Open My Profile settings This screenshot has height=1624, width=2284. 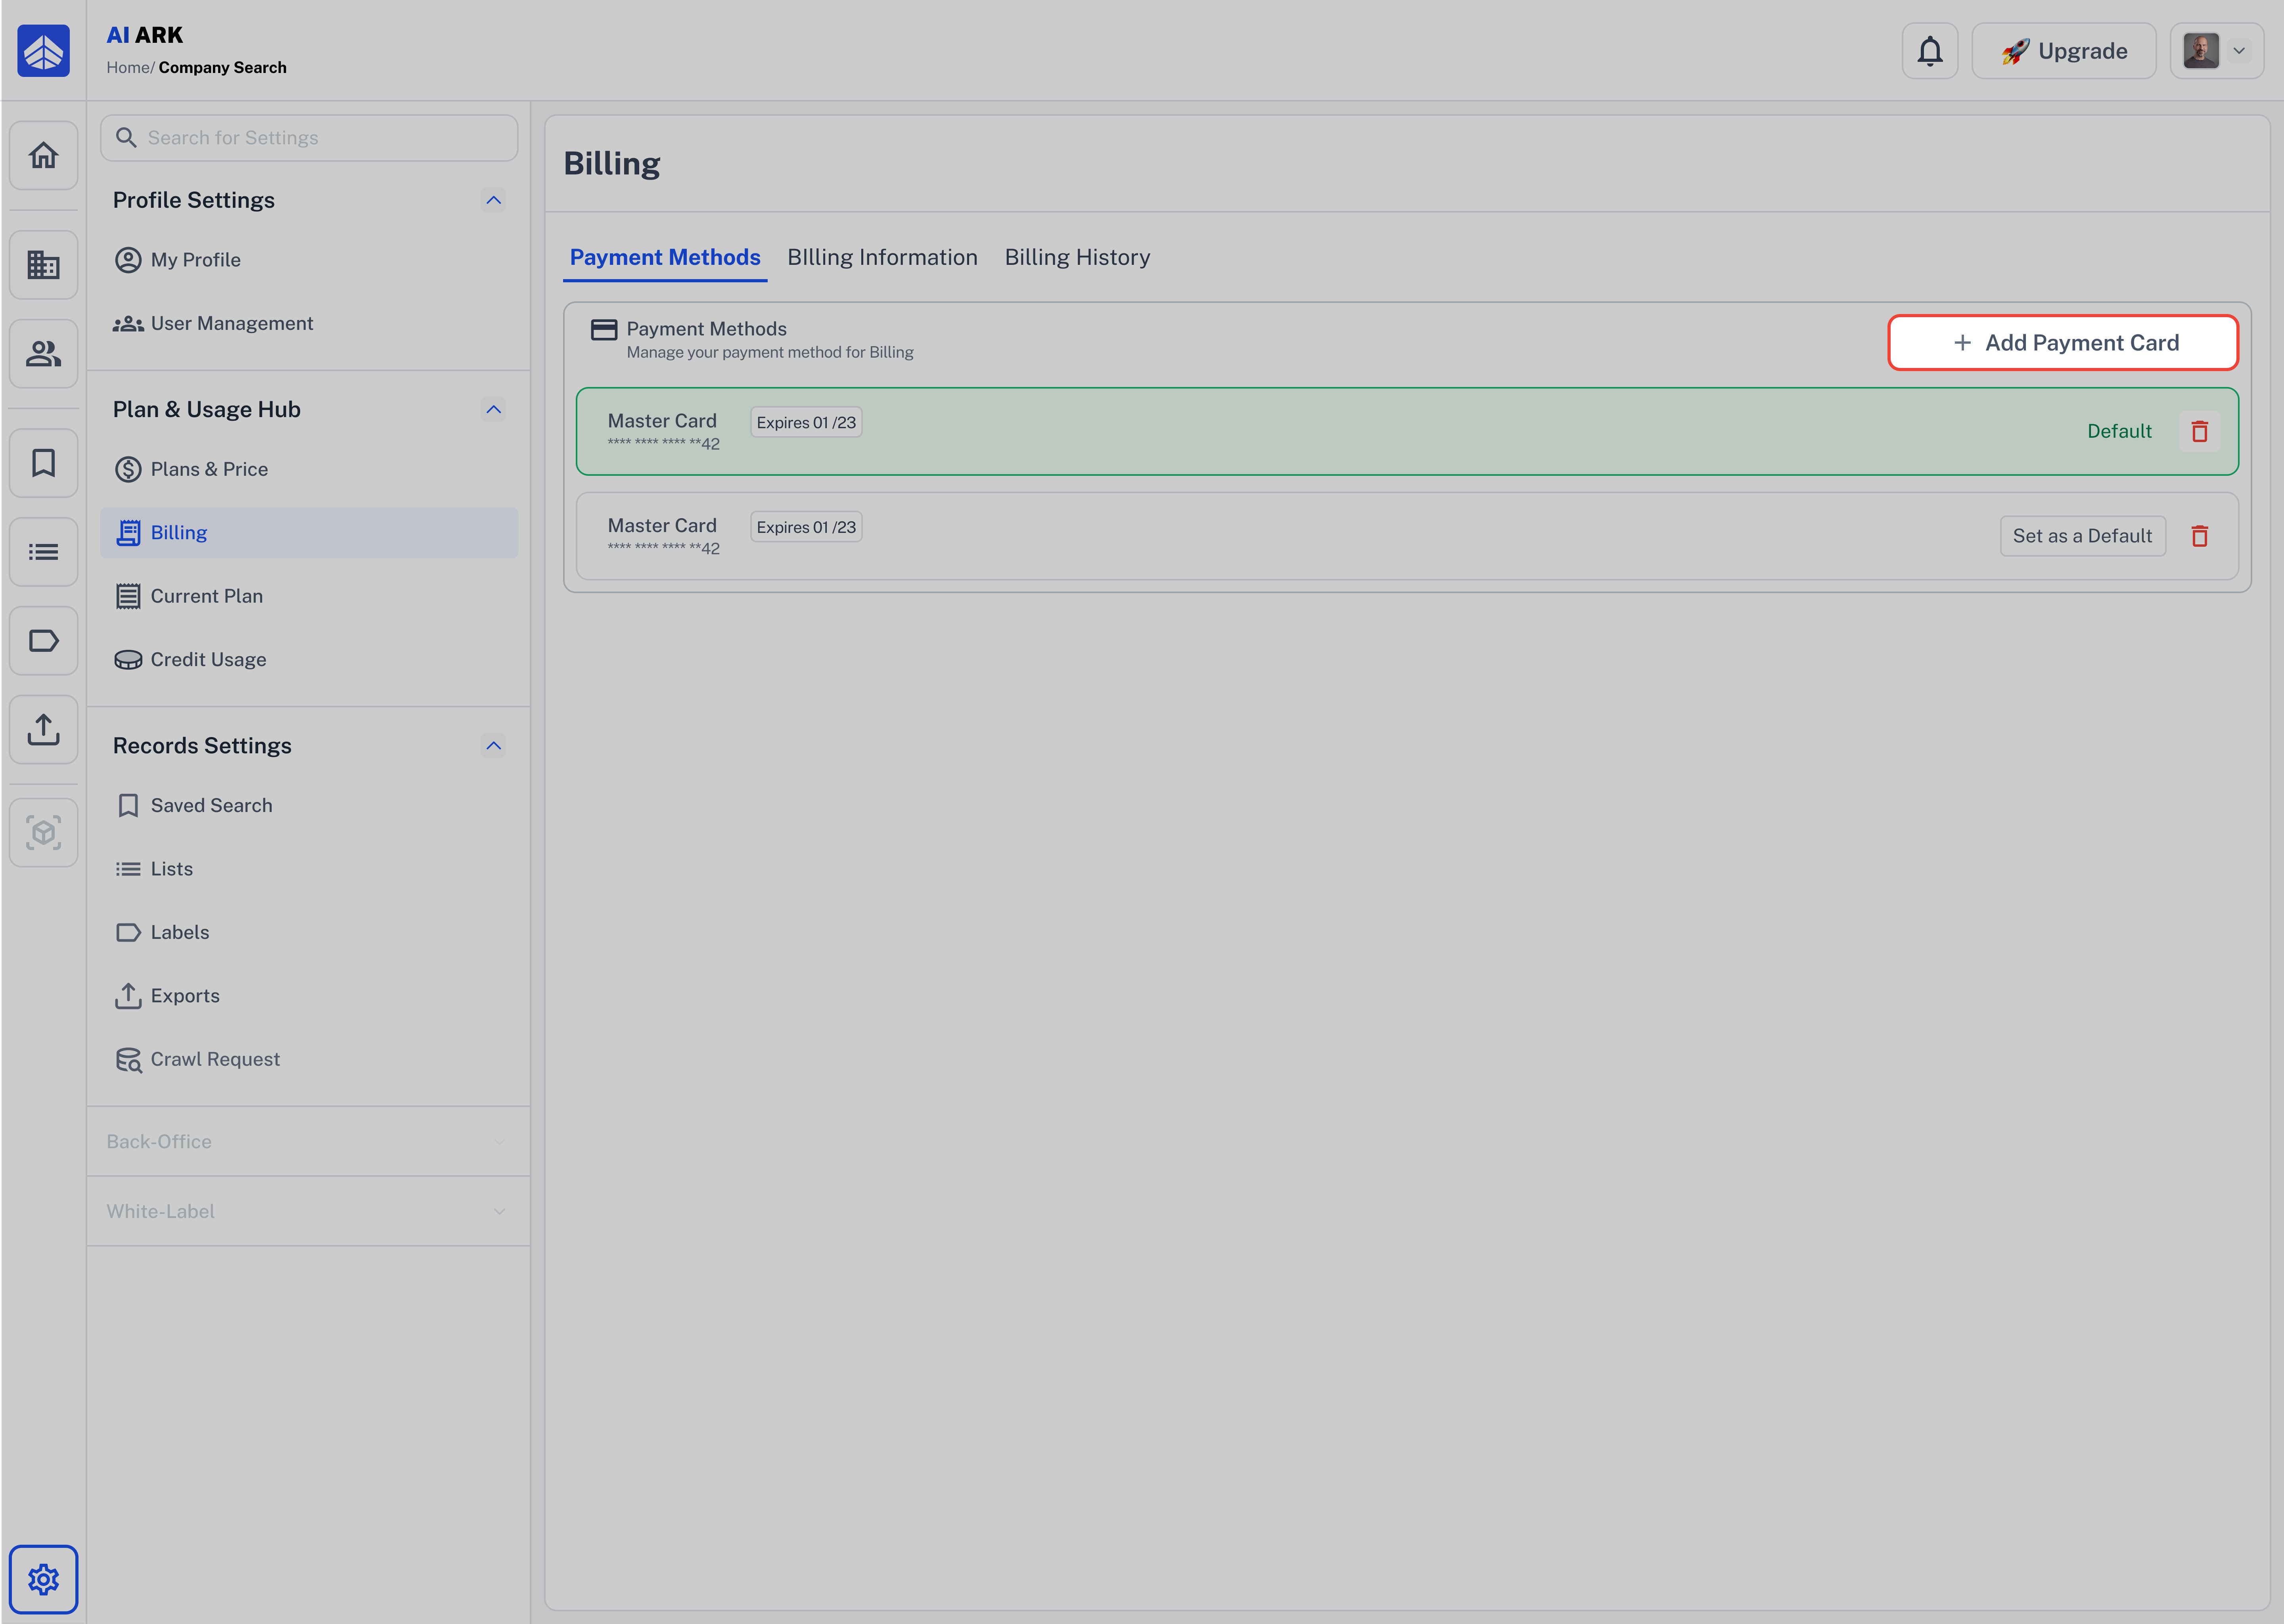(x=309, y=260)
